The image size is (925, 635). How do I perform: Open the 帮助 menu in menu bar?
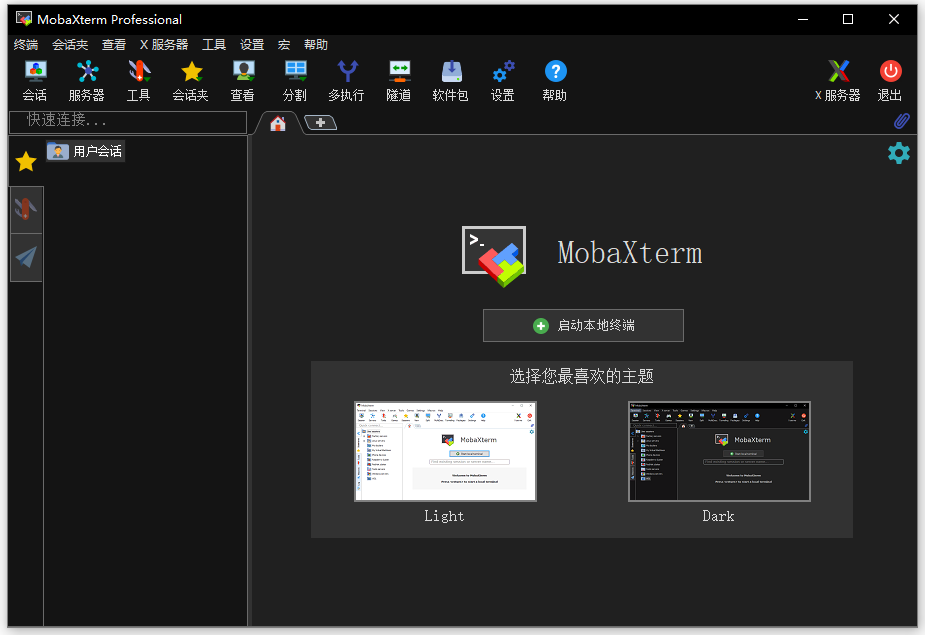pos(316,45)
